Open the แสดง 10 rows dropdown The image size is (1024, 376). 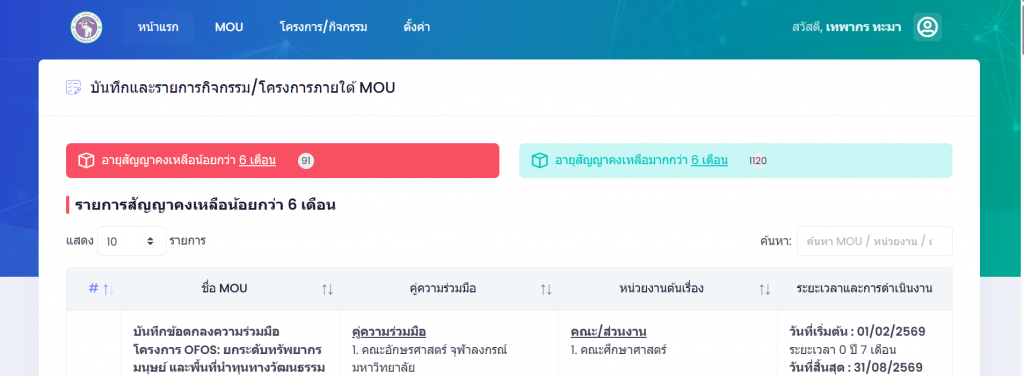click(132, 241)
